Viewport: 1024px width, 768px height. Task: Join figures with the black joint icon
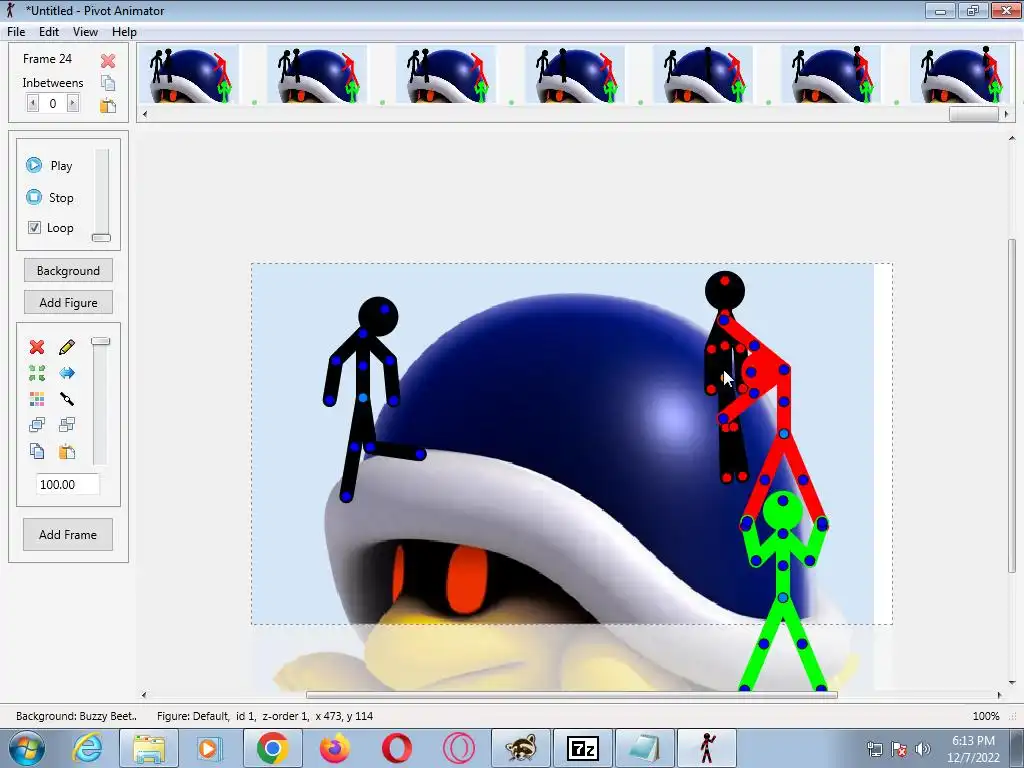coord(67,398)
